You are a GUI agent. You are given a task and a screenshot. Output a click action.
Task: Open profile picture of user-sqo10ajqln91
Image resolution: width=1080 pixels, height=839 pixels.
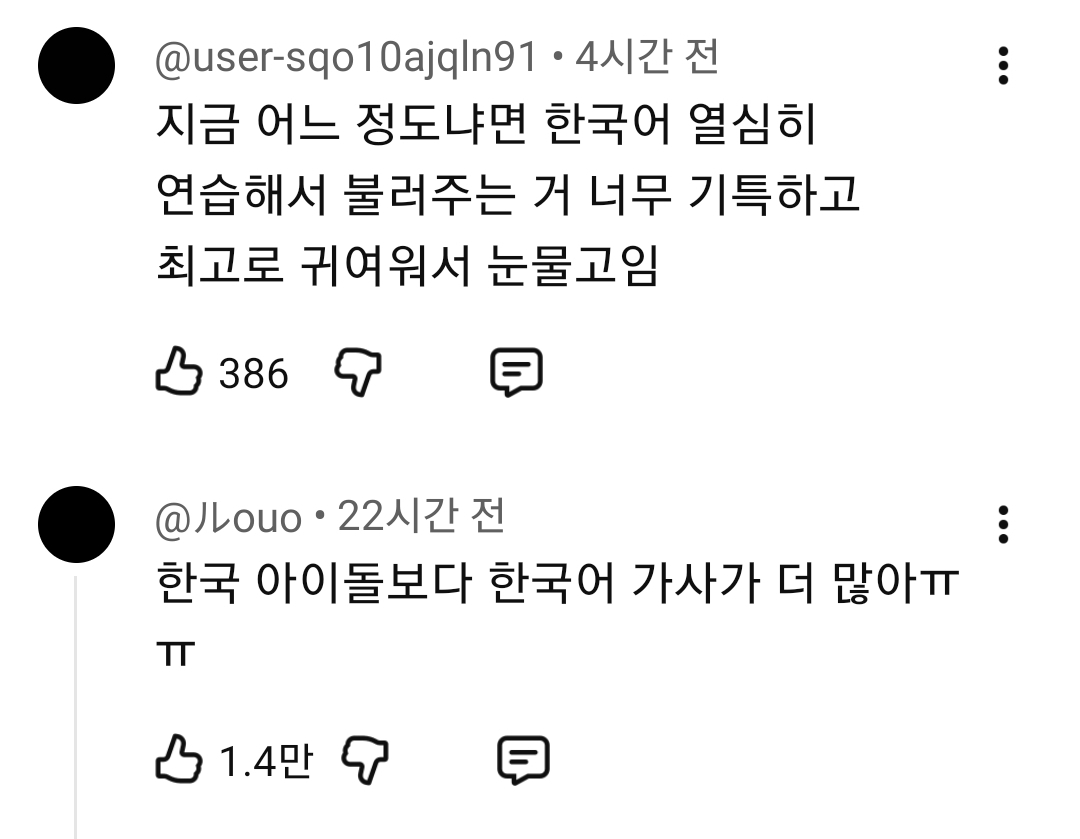76,66
